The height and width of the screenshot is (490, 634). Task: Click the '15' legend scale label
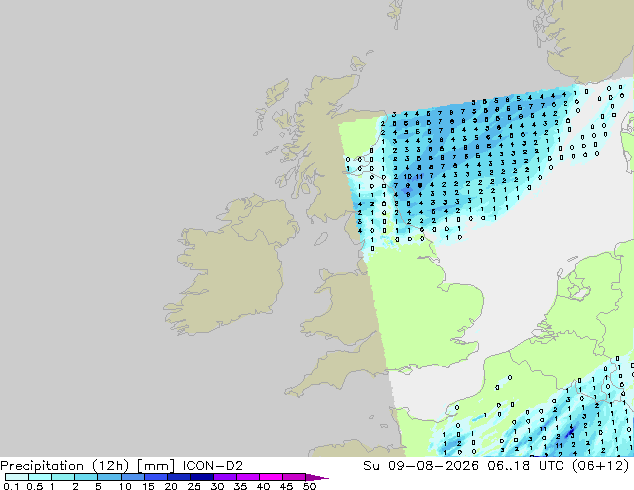pyautogui.click(x=148, y=486)
